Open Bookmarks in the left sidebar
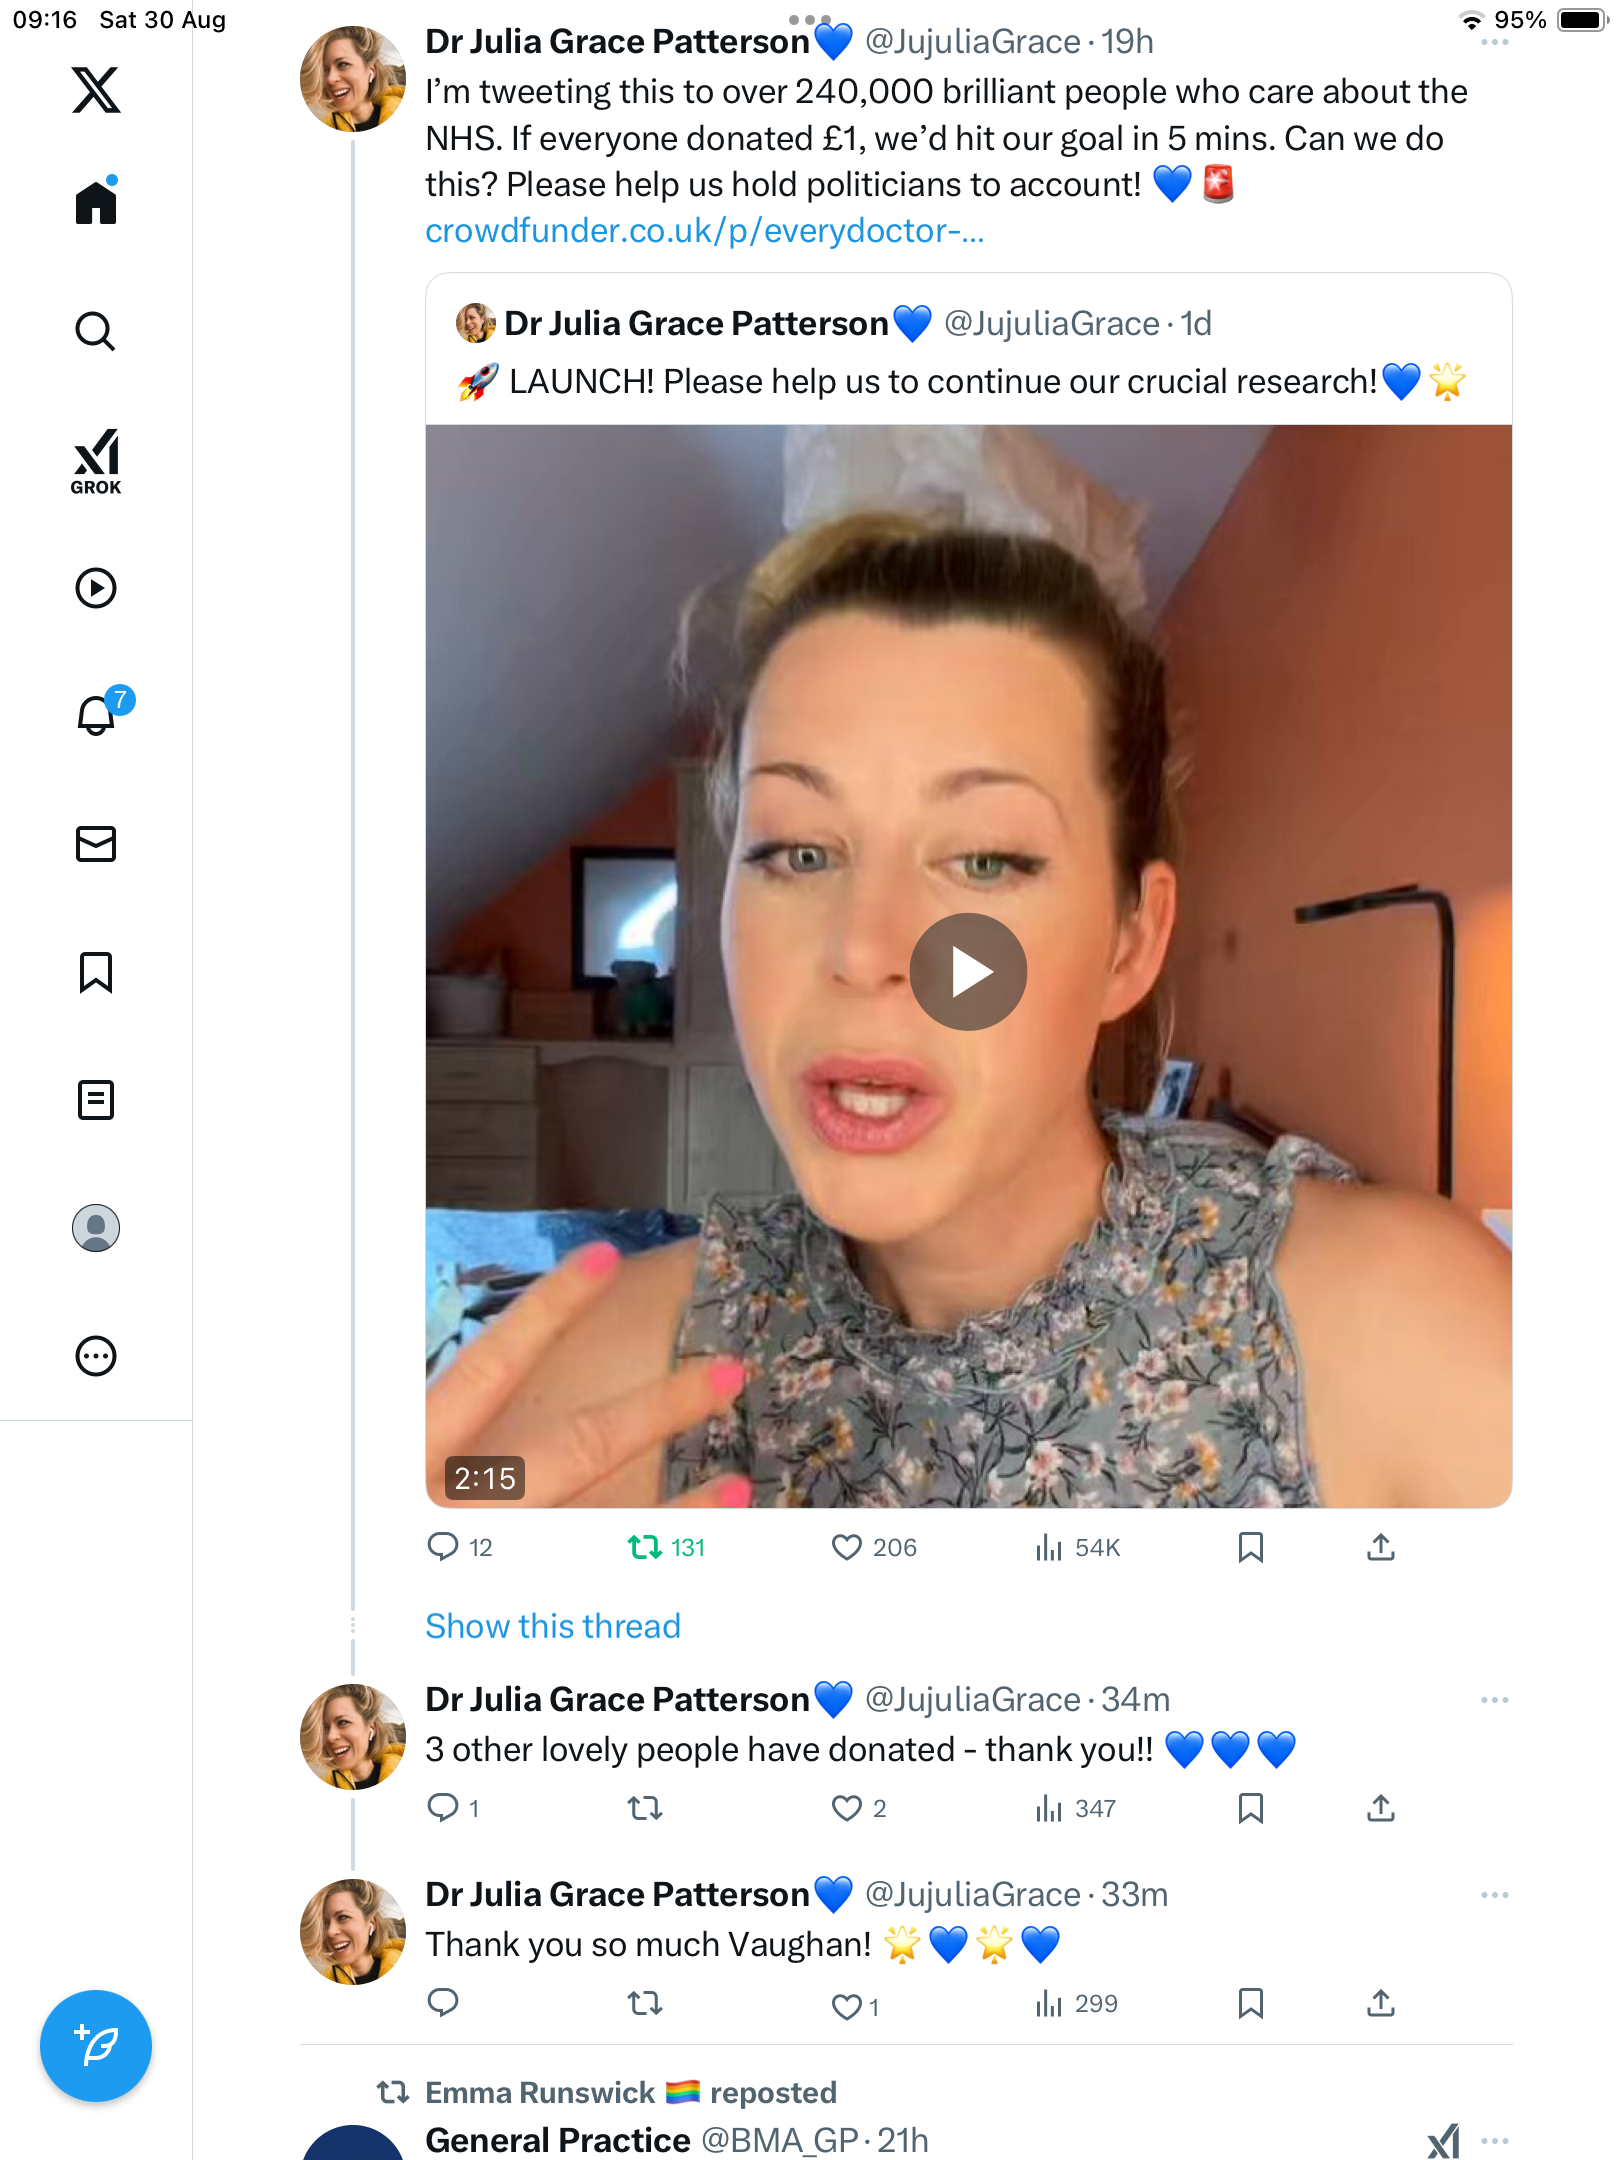 (96, 972)
